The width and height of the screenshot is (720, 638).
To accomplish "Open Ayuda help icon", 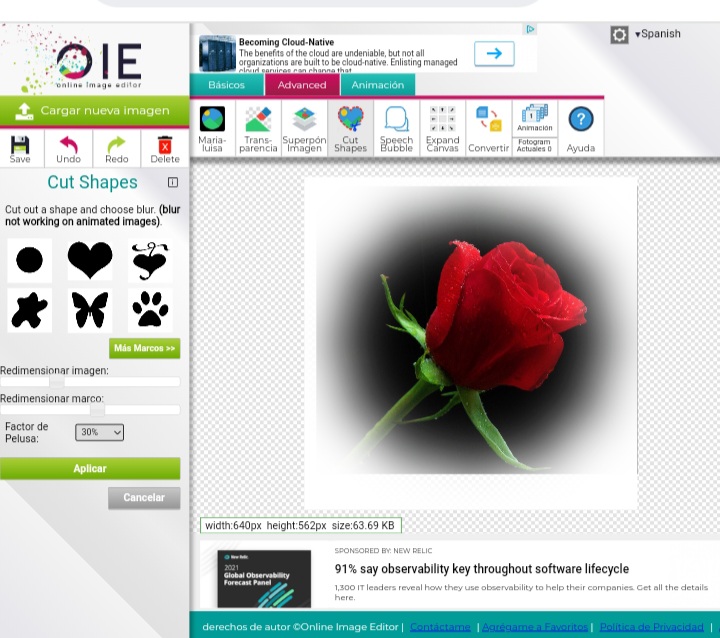I will (x=580, y=127).
